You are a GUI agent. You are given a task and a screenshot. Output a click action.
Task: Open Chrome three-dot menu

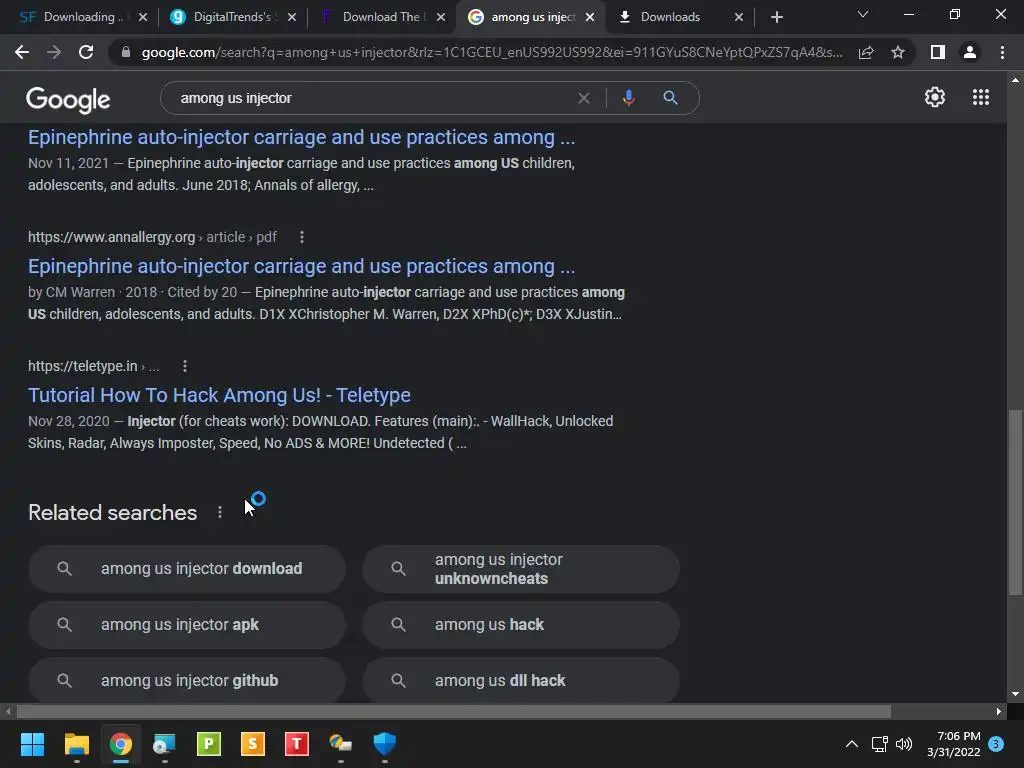1002,52
